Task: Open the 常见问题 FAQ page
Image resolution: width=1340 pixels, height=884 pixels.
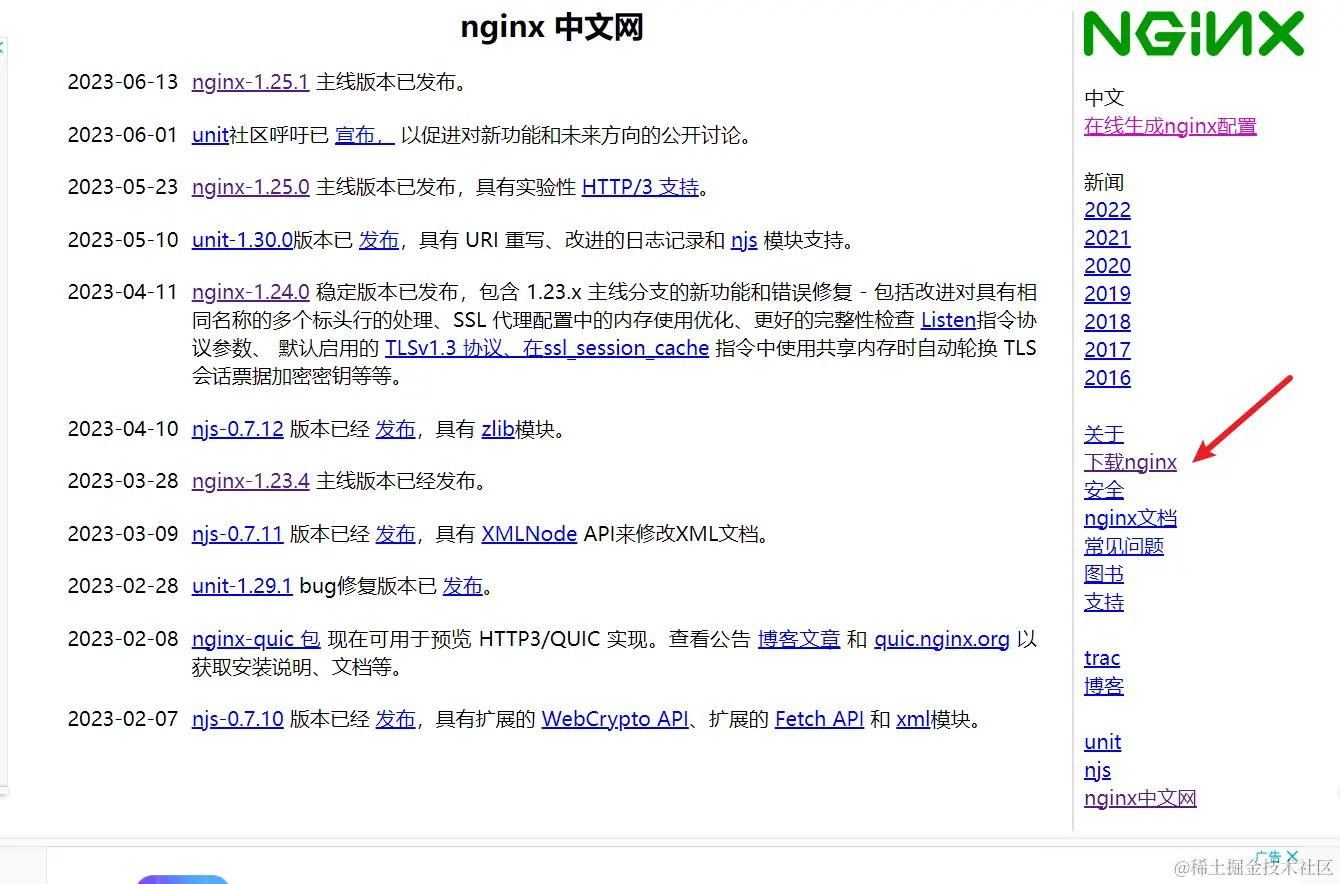Action: pyautogui.click(x=1124, y=546)
